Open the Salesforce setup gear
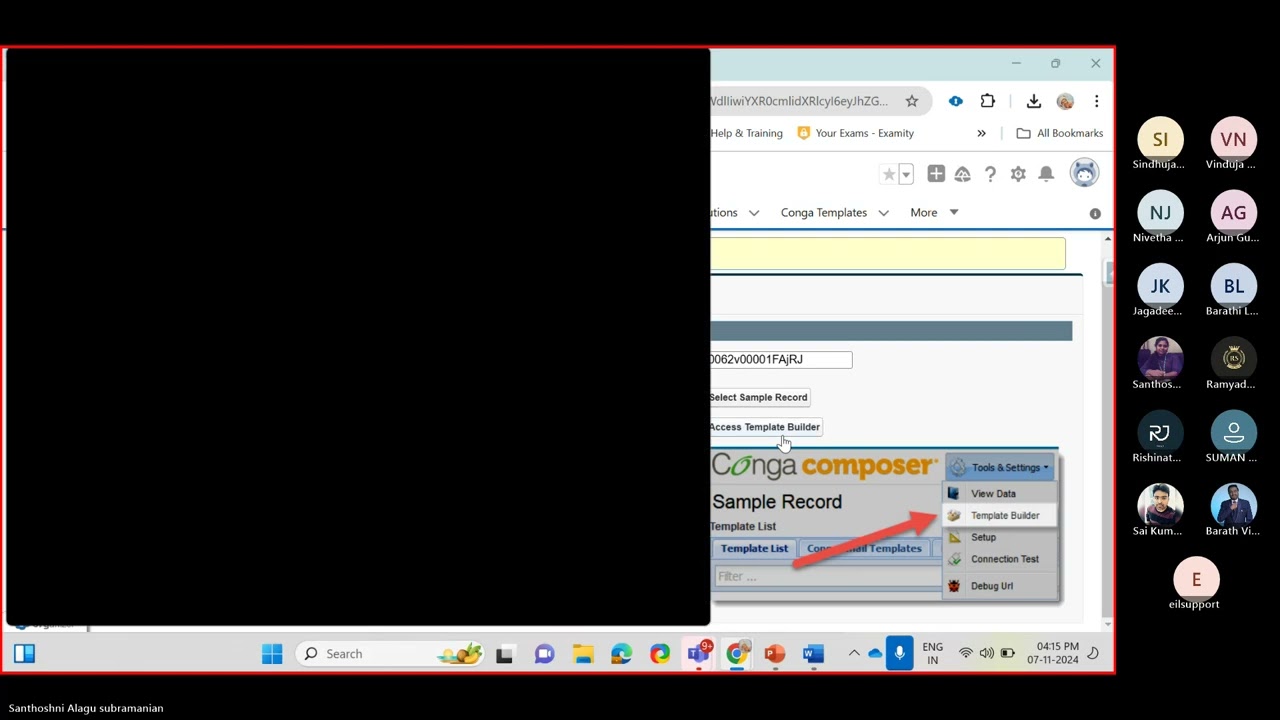The width and height of the screenshot is (1280, 720). [x=1018, y=174]
